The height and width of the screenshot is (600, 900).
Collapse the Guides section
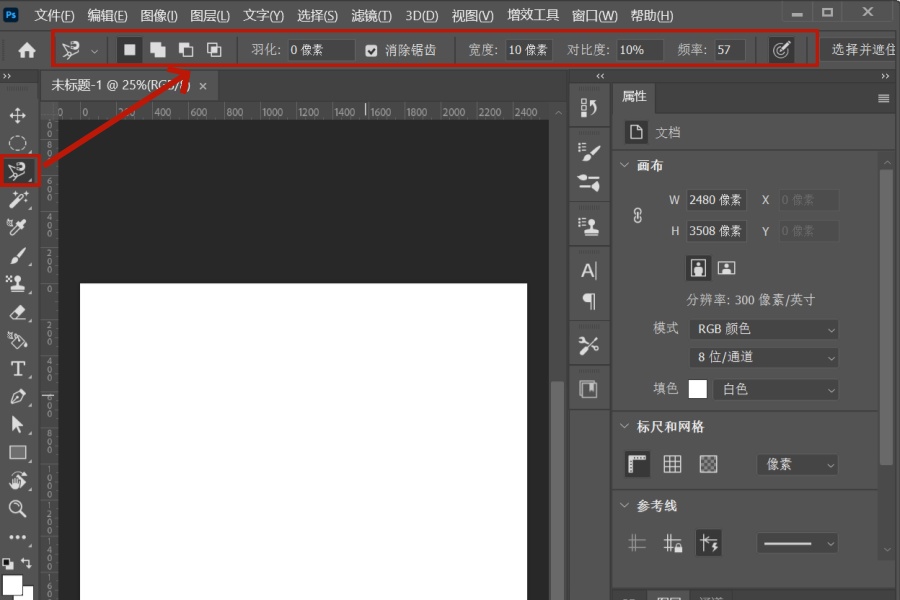click(624, 506)
